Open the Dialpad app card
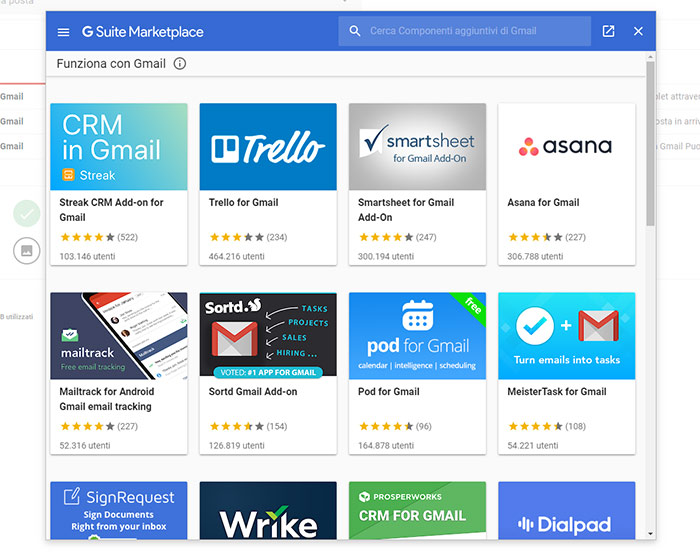The image size is (700, 560). 567,510
